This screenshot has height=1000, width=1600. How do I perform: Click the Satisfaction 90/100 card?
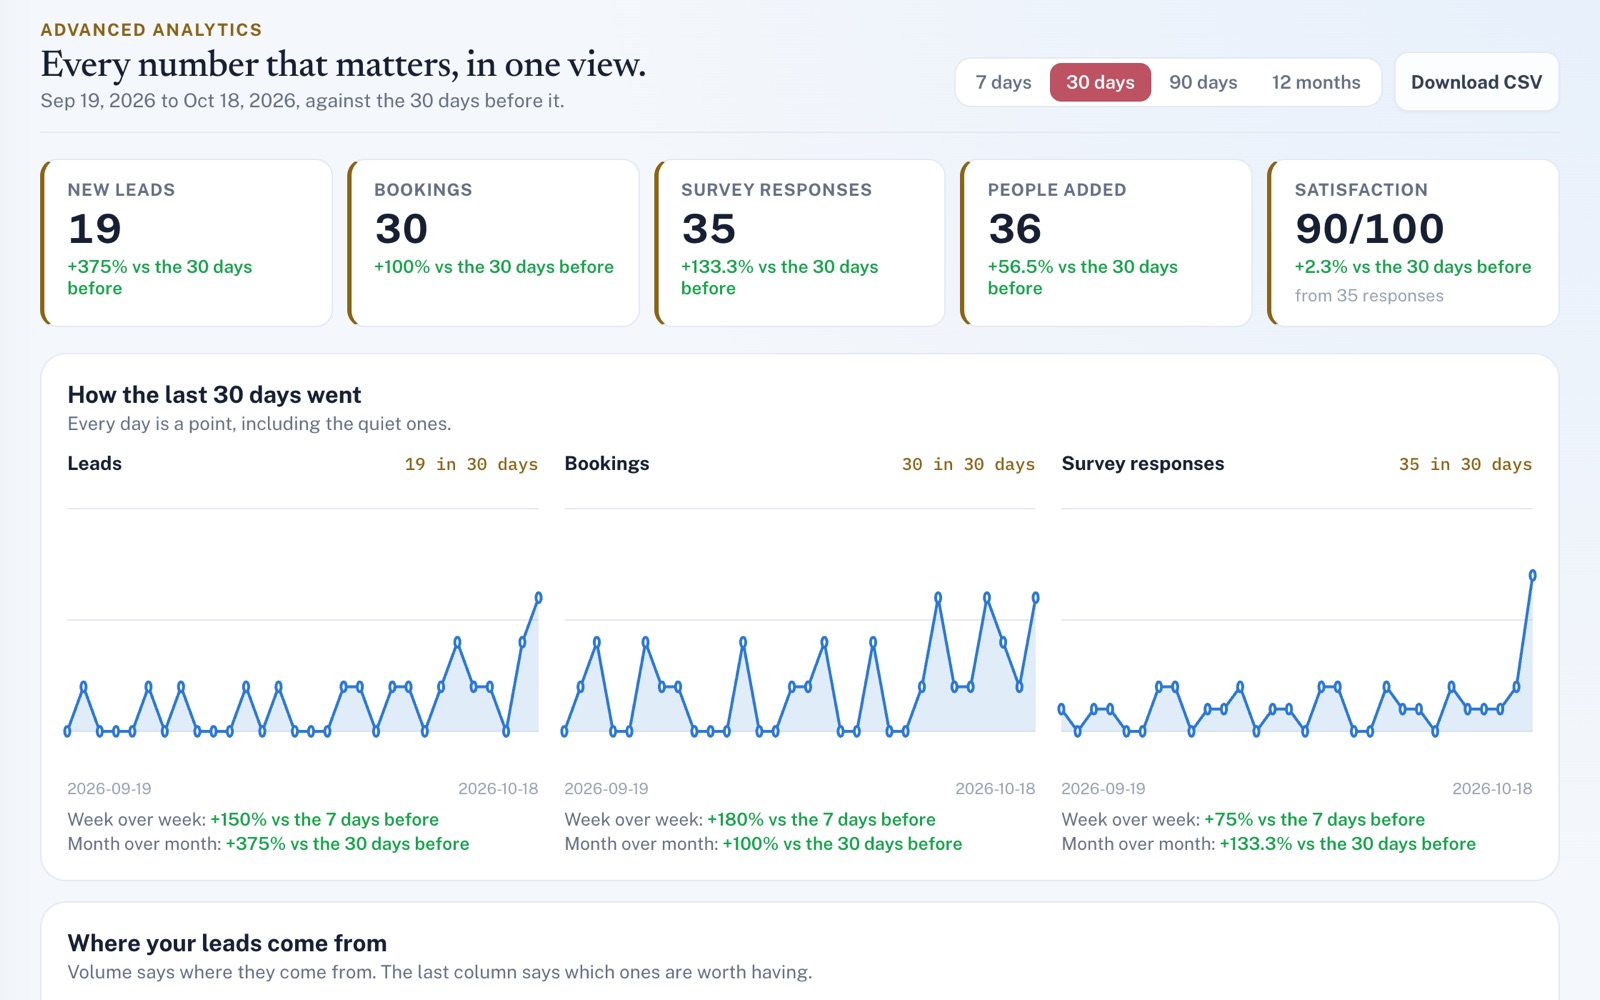pos(1413,243)
